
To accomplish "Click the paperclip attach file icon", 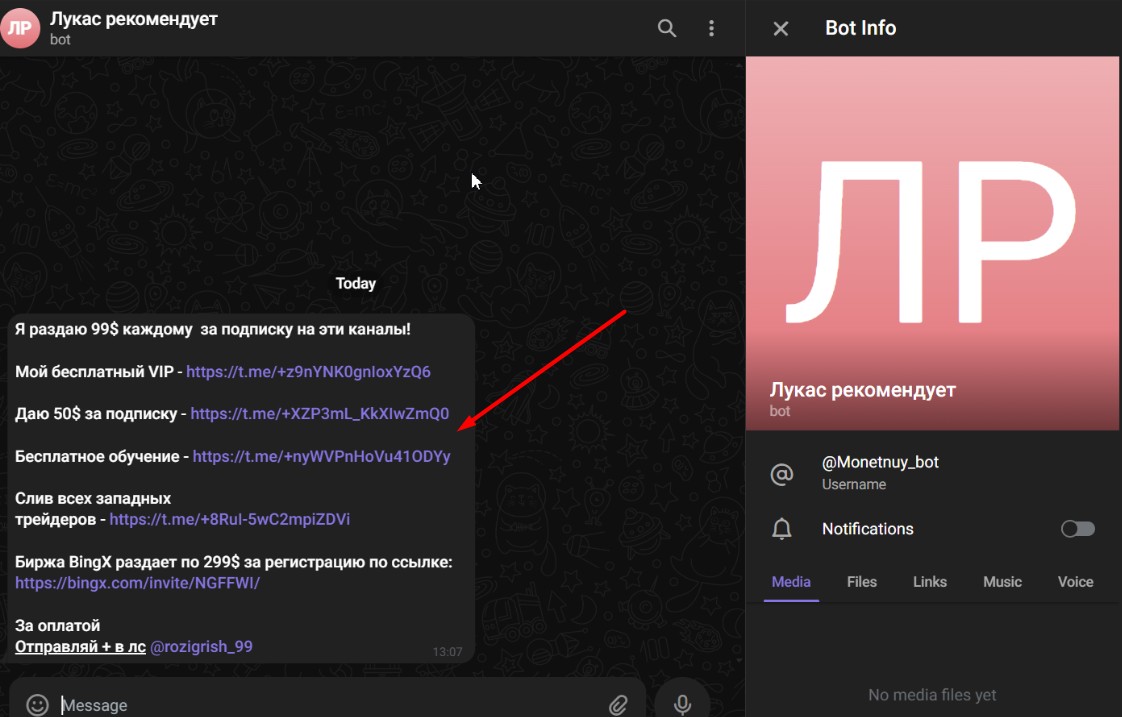I will pyautogui.click(x=618, y=705).
